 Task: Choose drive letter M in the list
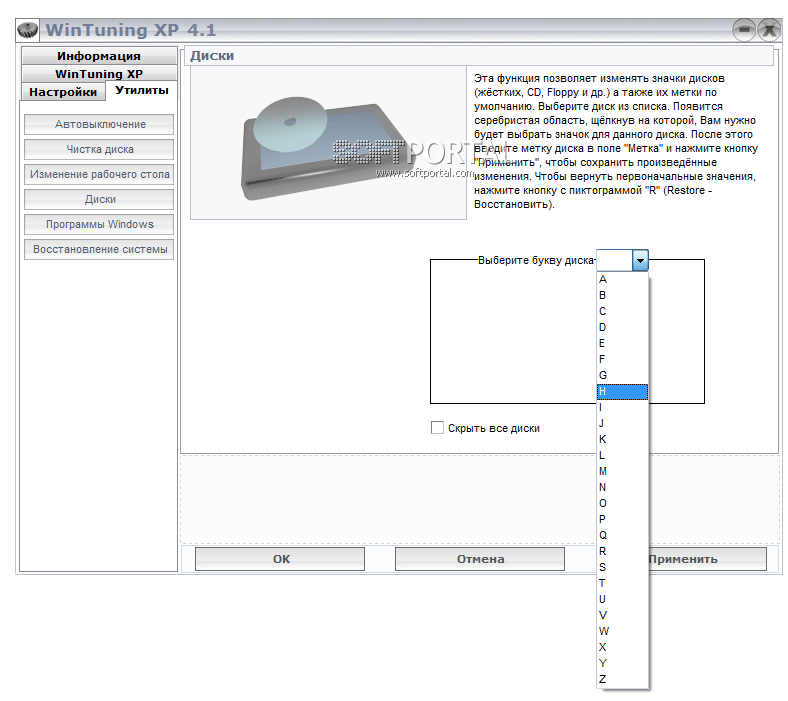pyautogui.click(x=622, y=471)
